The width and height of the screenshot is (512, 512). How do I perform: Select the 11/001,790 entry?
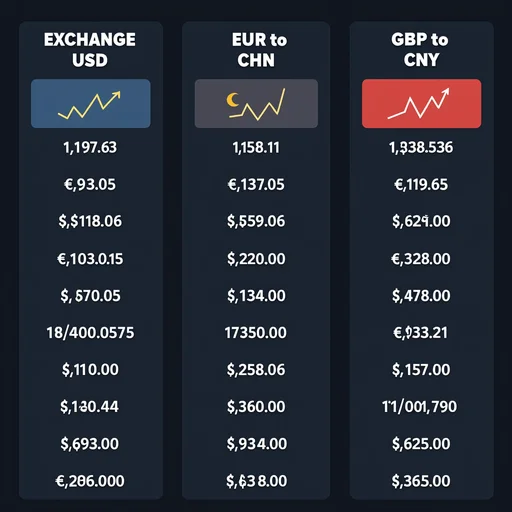pyautogui.click(x=420, y=407)
